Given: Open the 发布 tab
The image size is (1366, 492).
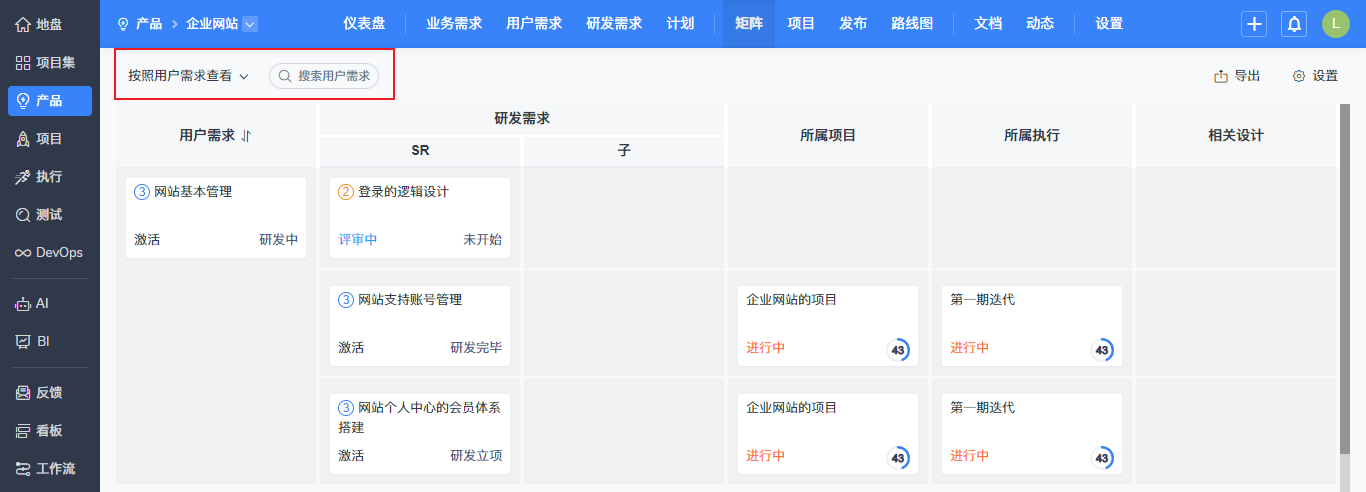Looking at the screenshot, I should [853, 23].
